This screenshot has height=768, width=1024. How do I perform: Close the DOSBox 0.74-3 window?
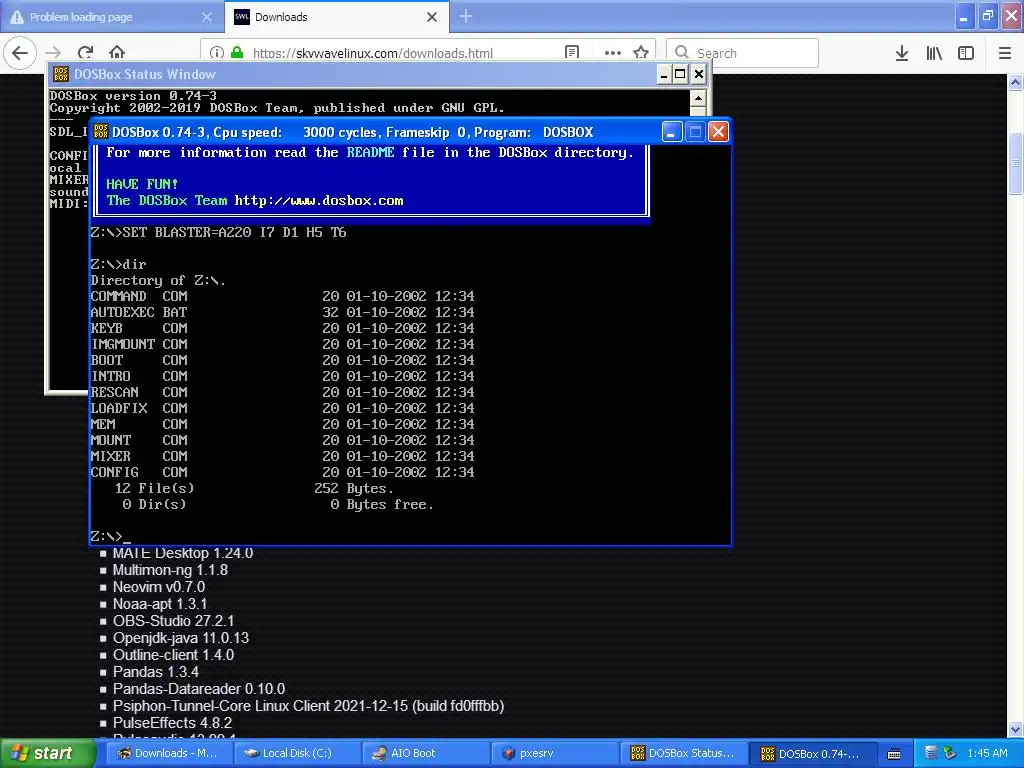[718, 132]
